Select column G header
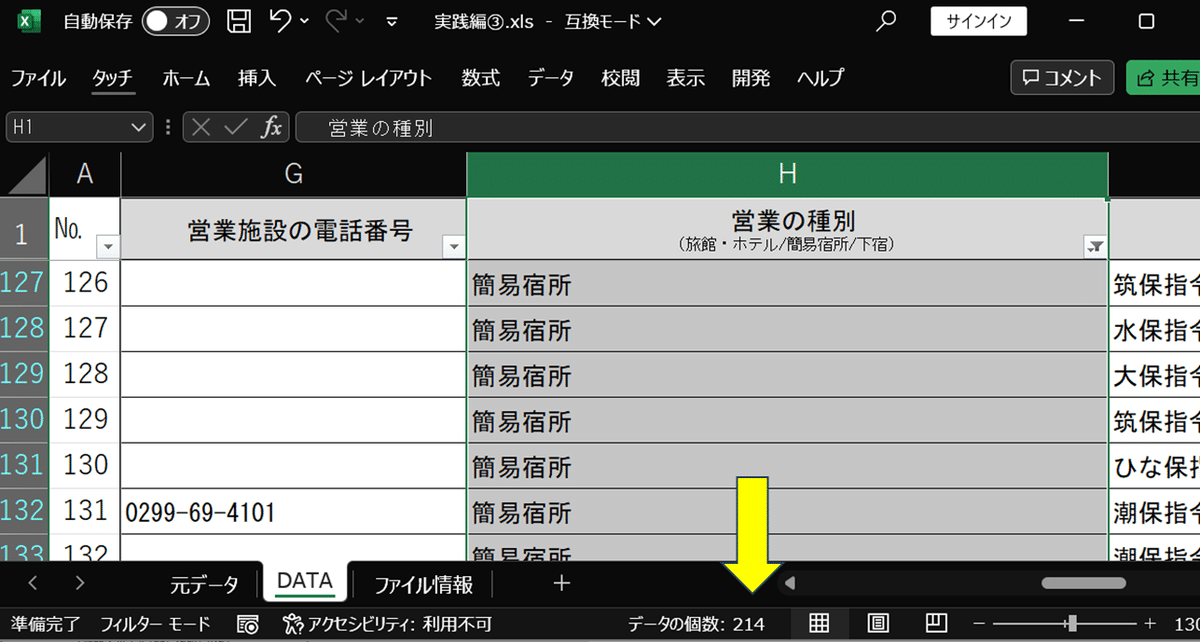 coord(293,175)
